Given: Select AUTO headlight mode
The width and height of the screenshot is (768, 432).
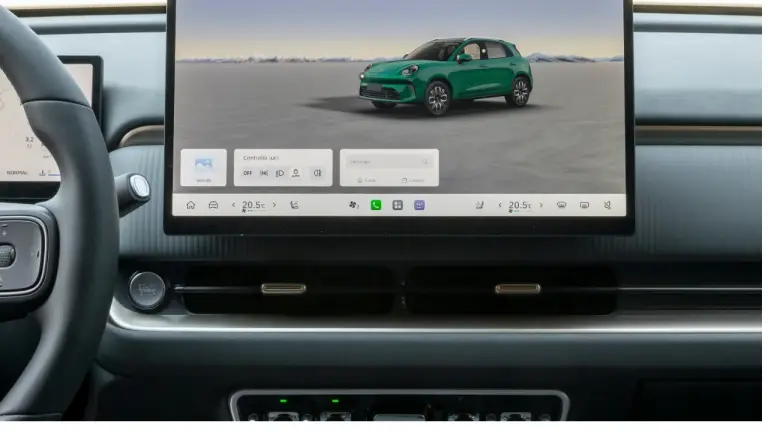Looking at the screenshot, I should [296, 173].
